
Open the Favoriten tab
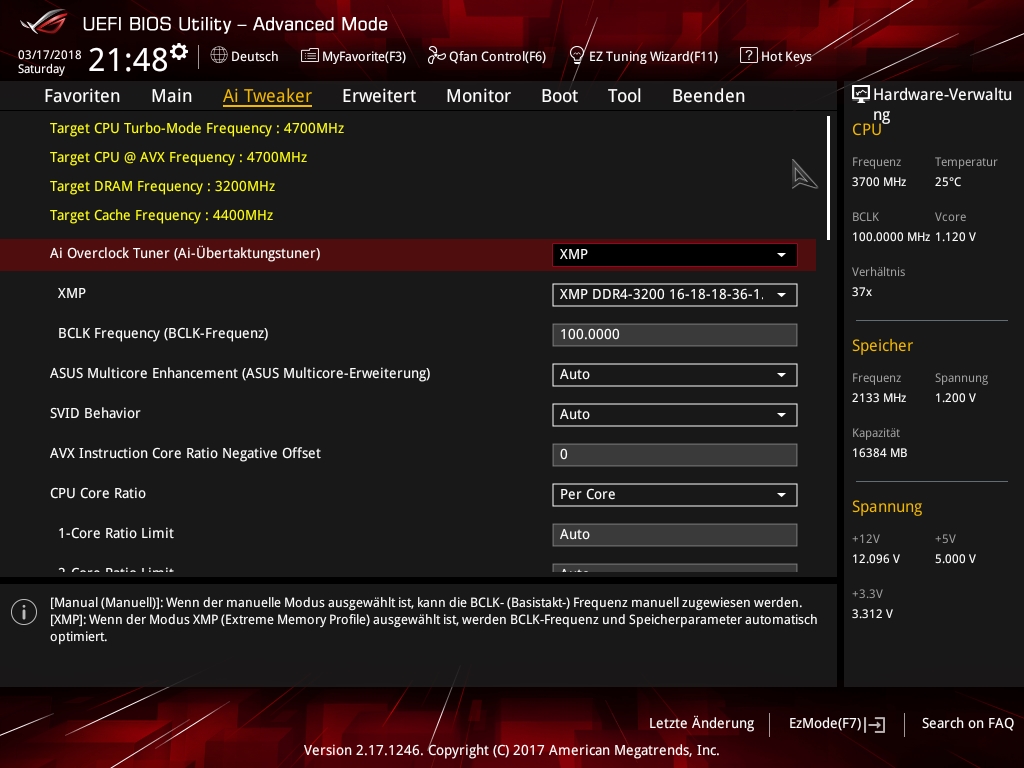[82, 96]
